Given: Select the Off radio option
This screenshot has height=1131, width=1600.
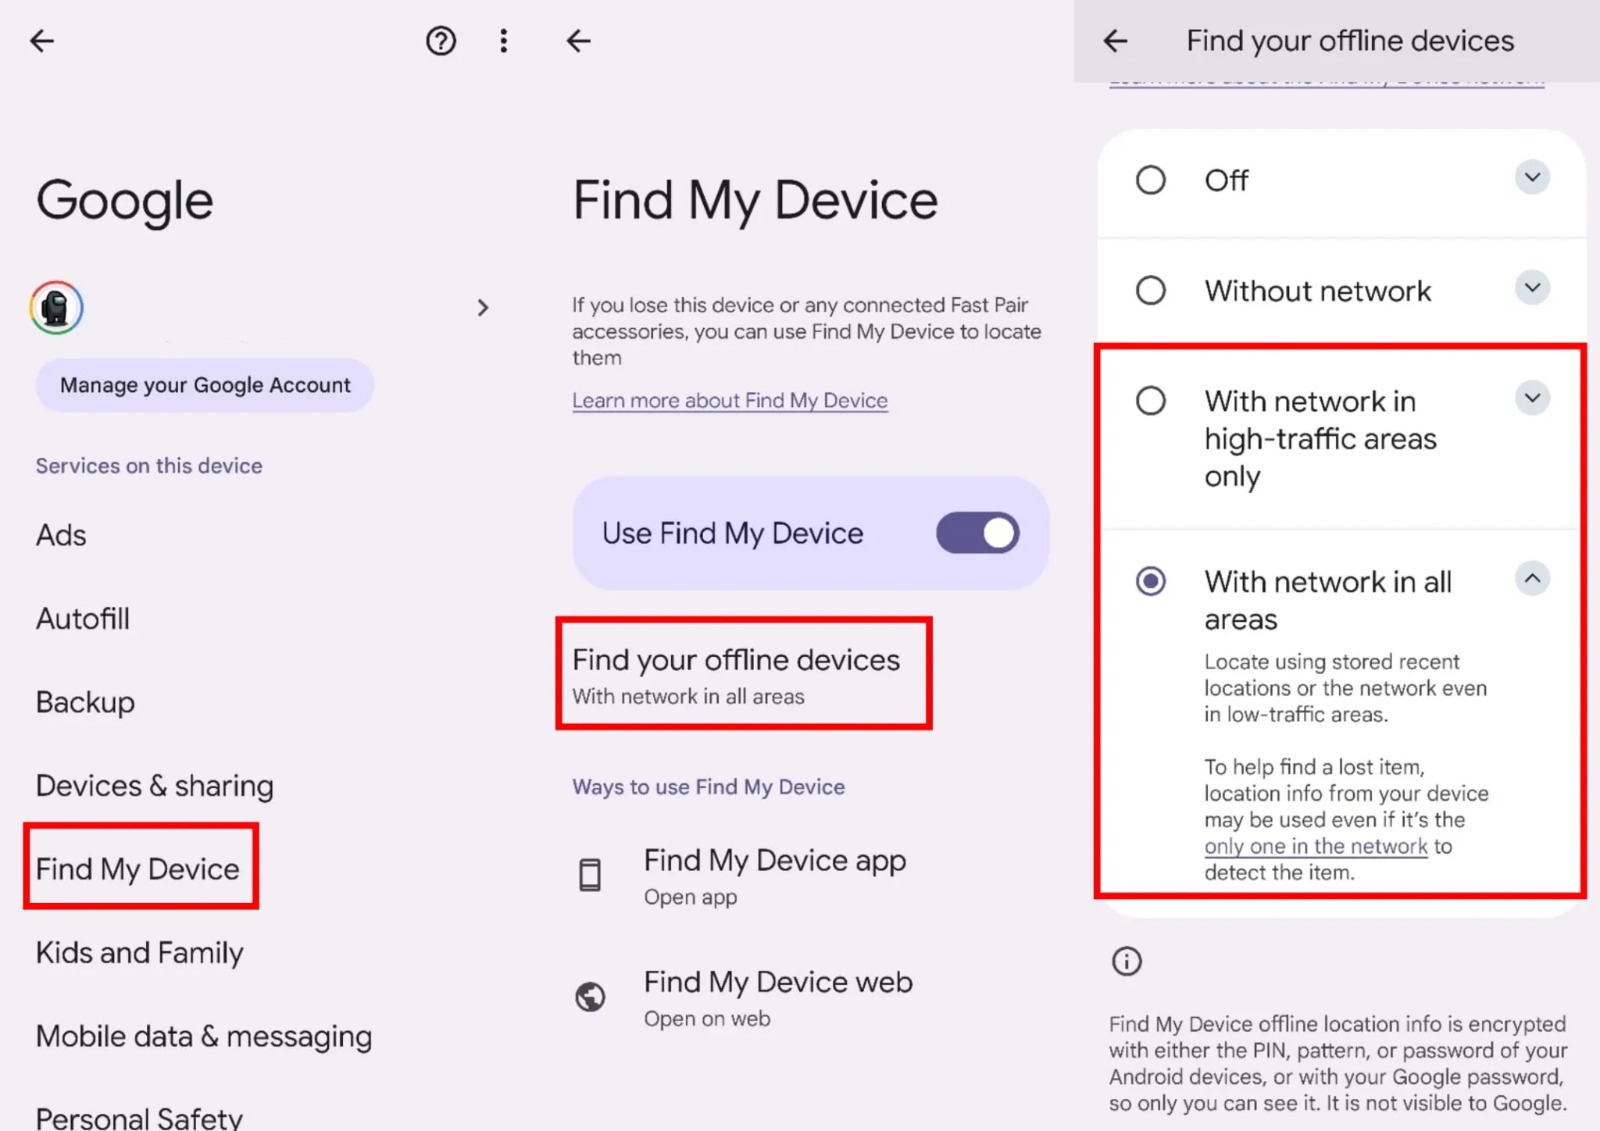Looking at the screenshot, I should point(1151,180).
